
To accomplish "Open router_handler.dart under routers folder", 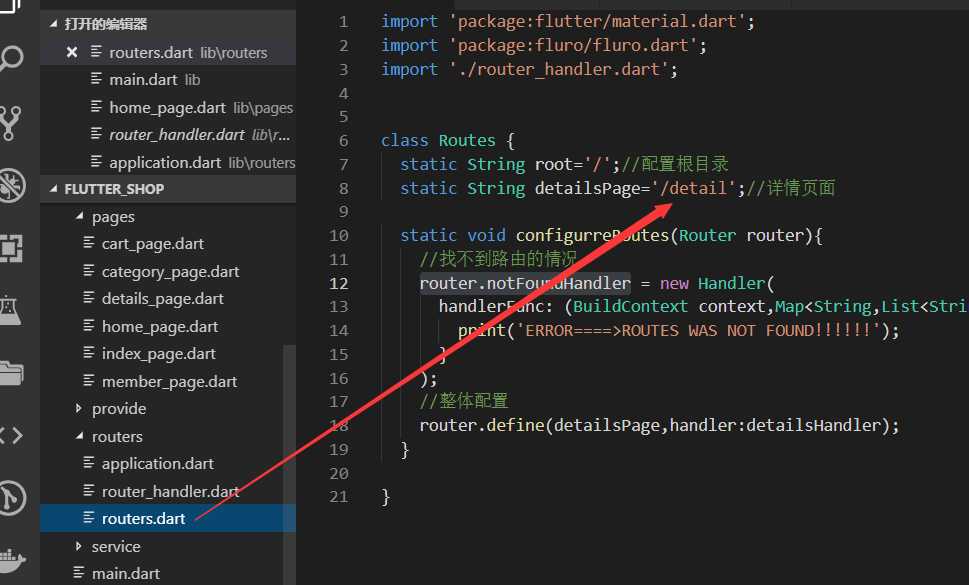I will (x=171, y=492).
